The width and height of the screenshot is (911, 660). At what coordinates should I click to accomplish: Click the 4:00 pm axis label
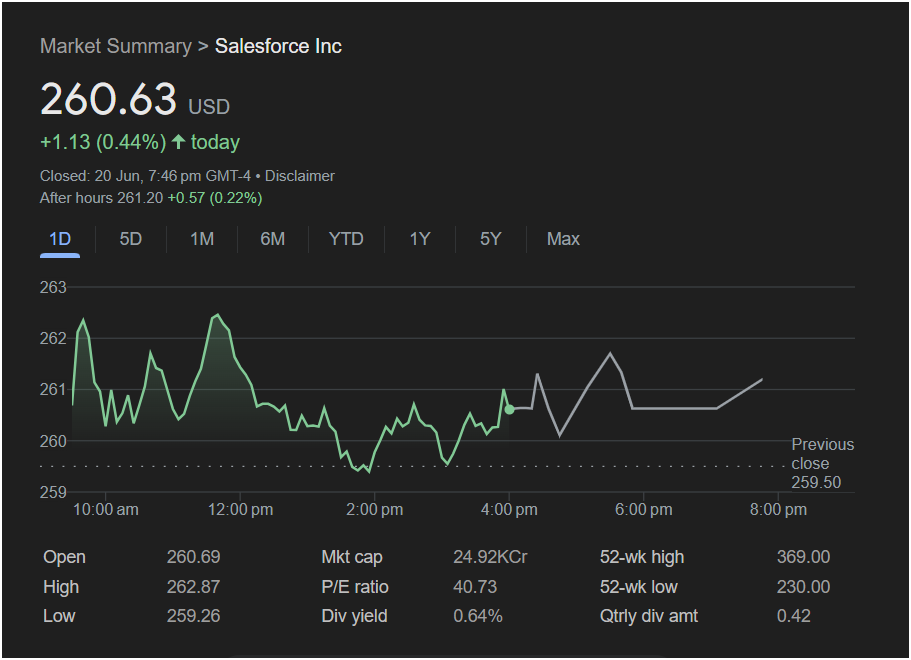point(509,510)
